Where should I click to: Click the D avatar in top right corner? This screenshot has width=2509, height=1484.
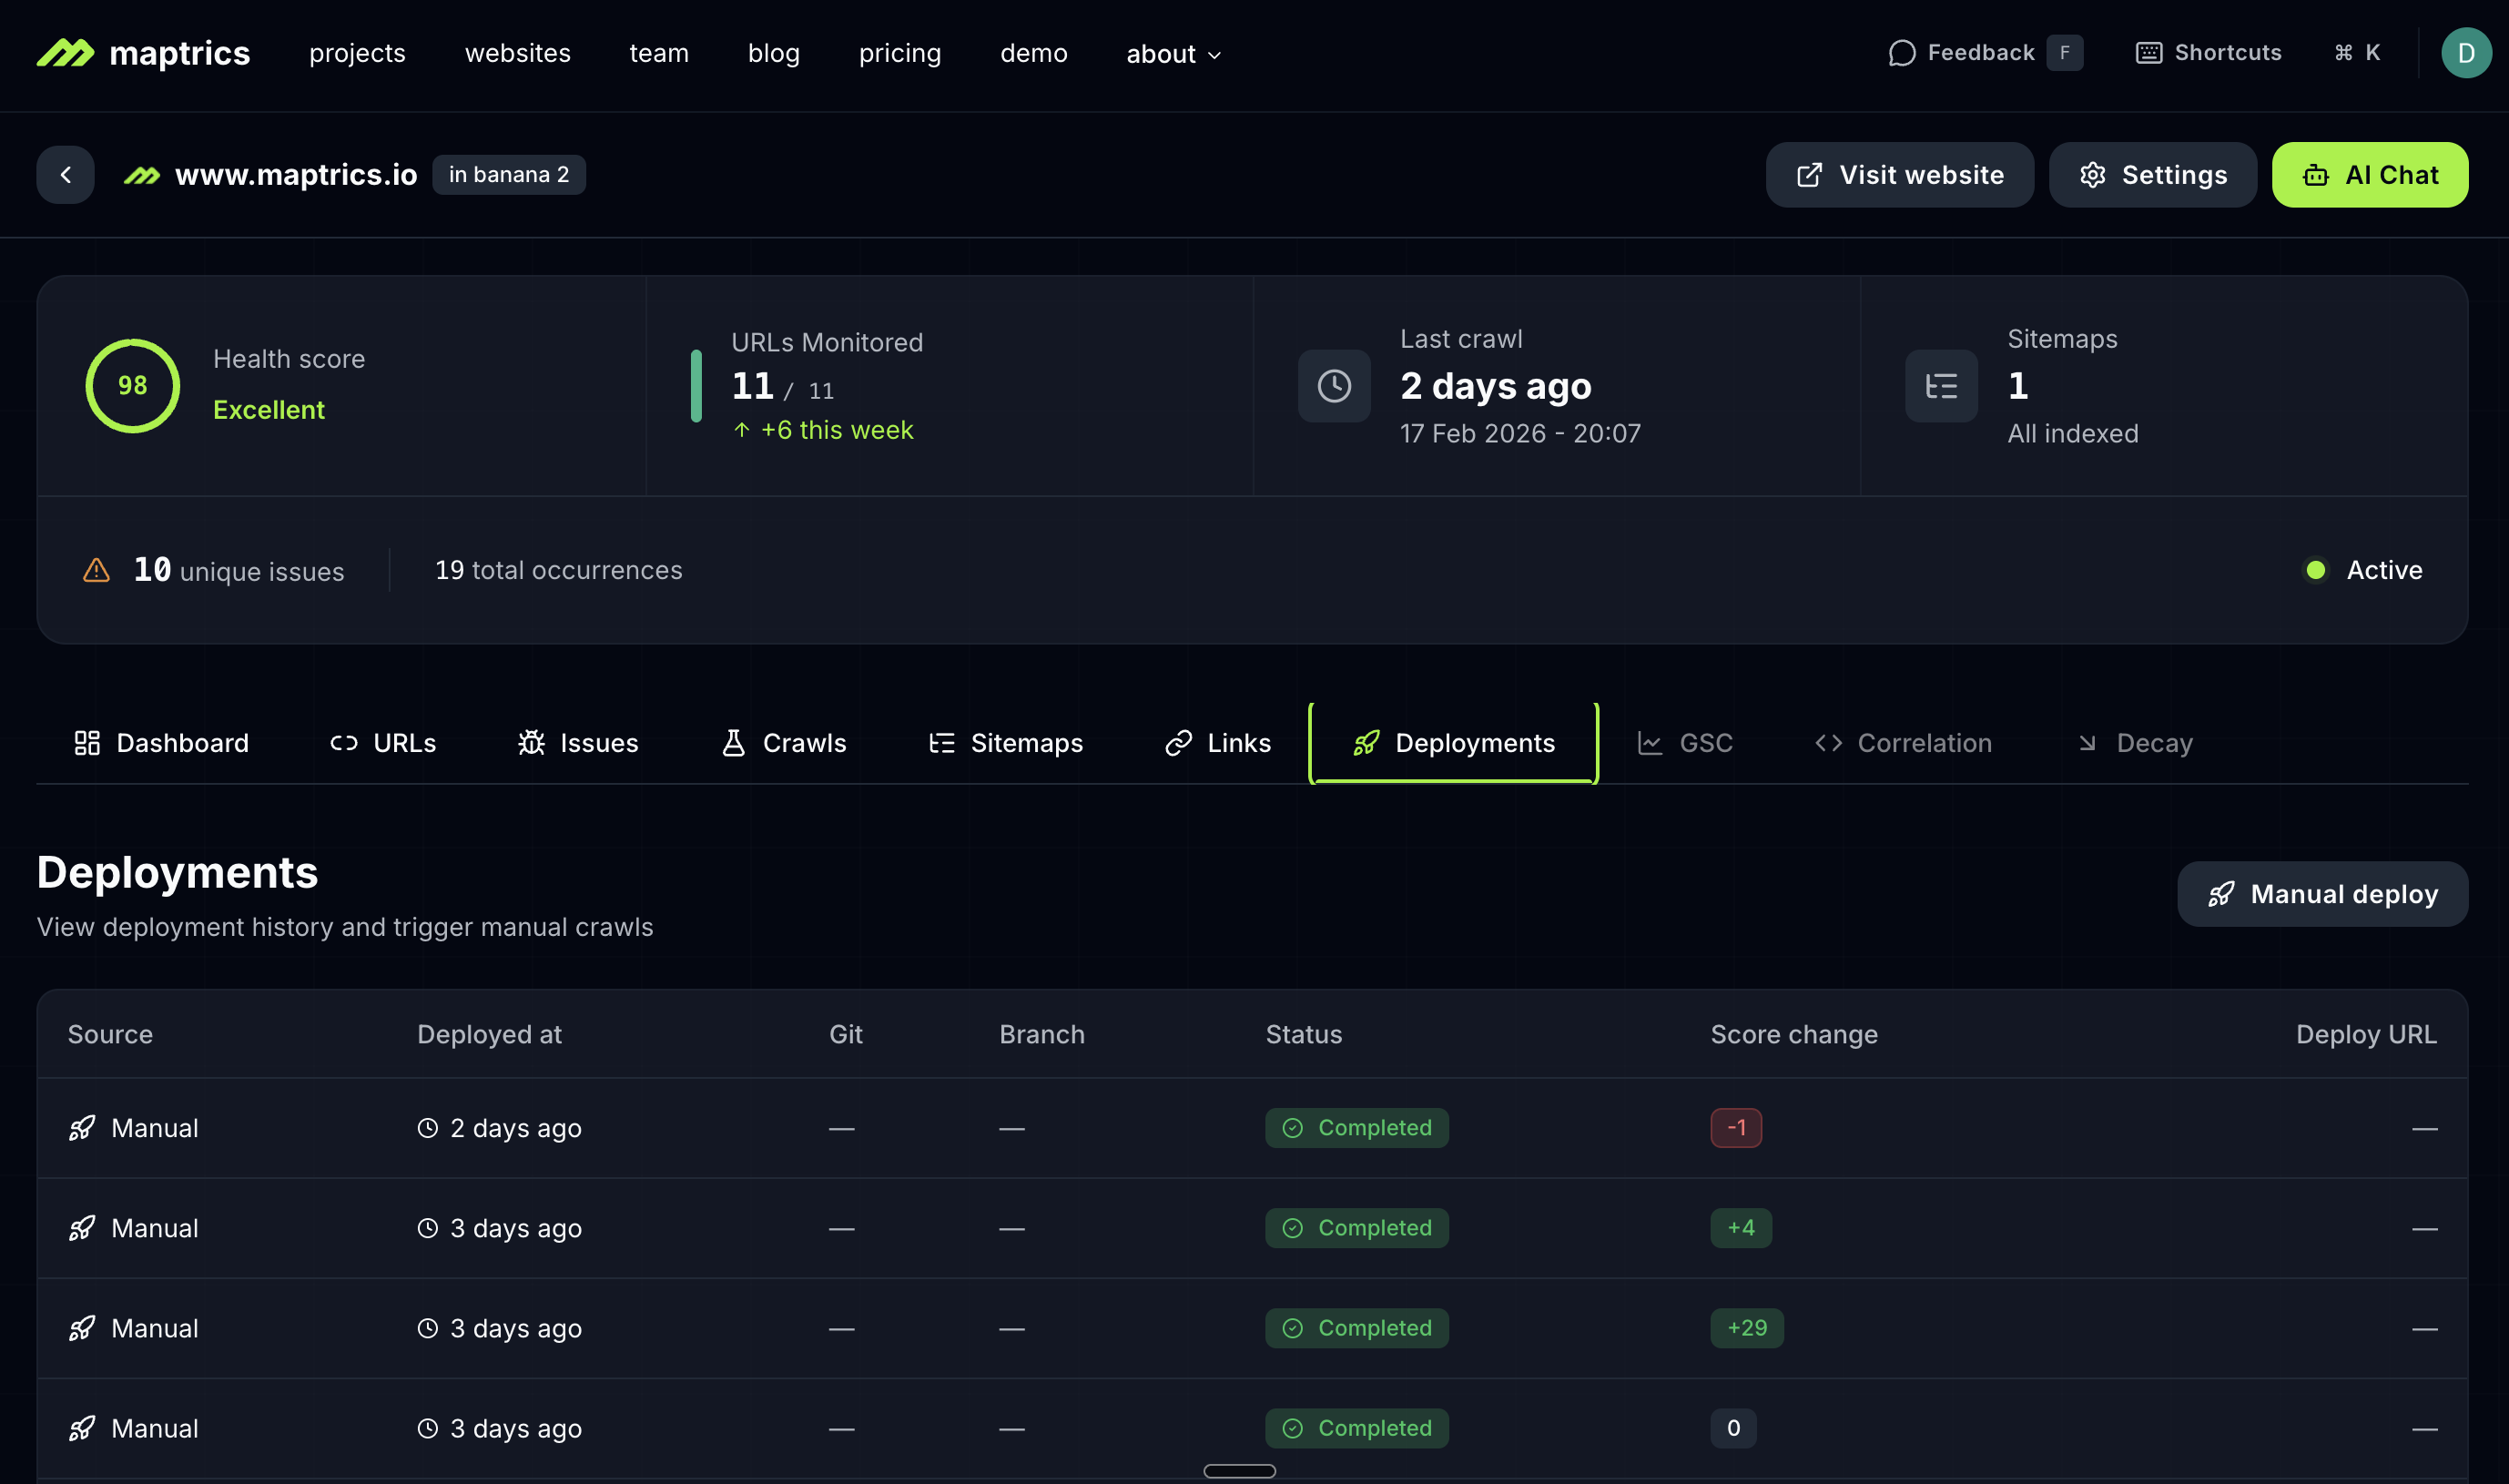[x=2467, y=53]
